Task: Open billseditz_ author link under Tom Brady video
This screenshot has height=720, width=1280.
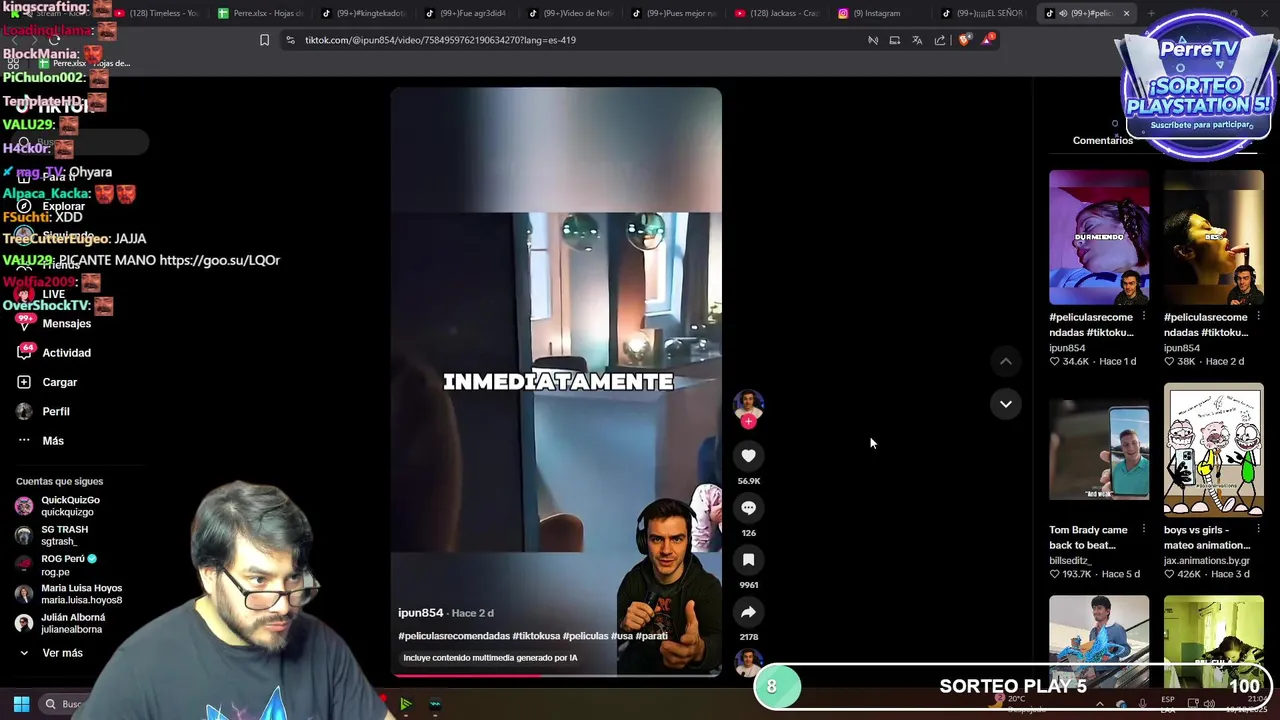Action: [x=1069, y=561]
